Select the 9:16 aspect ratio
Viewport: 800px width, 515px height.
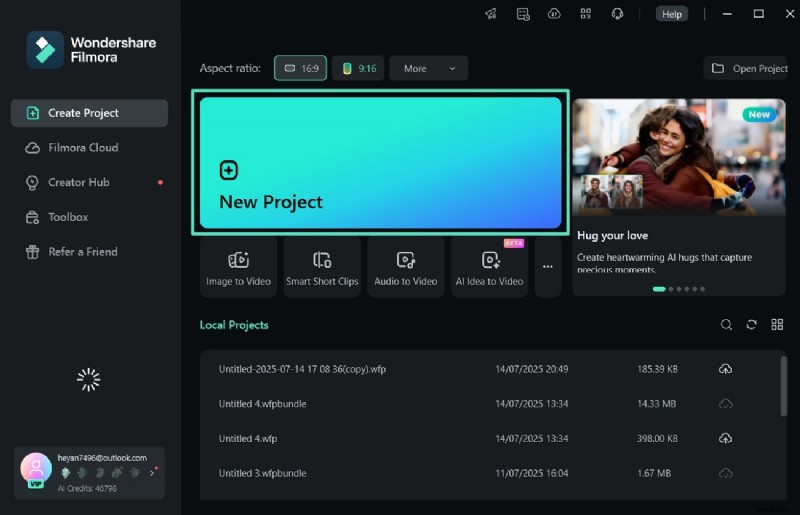pyautogui.click(x=359, y=68)
